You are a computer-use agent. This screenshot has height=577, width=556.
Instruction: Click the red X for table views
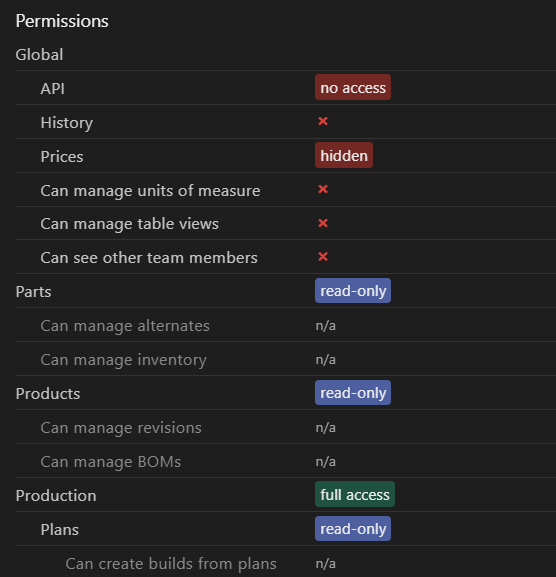click(x=323, y=223)
